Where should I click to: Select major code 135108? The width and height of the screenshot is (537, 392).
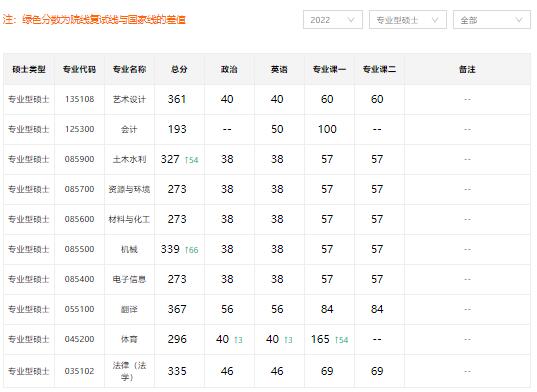point(79,99)
